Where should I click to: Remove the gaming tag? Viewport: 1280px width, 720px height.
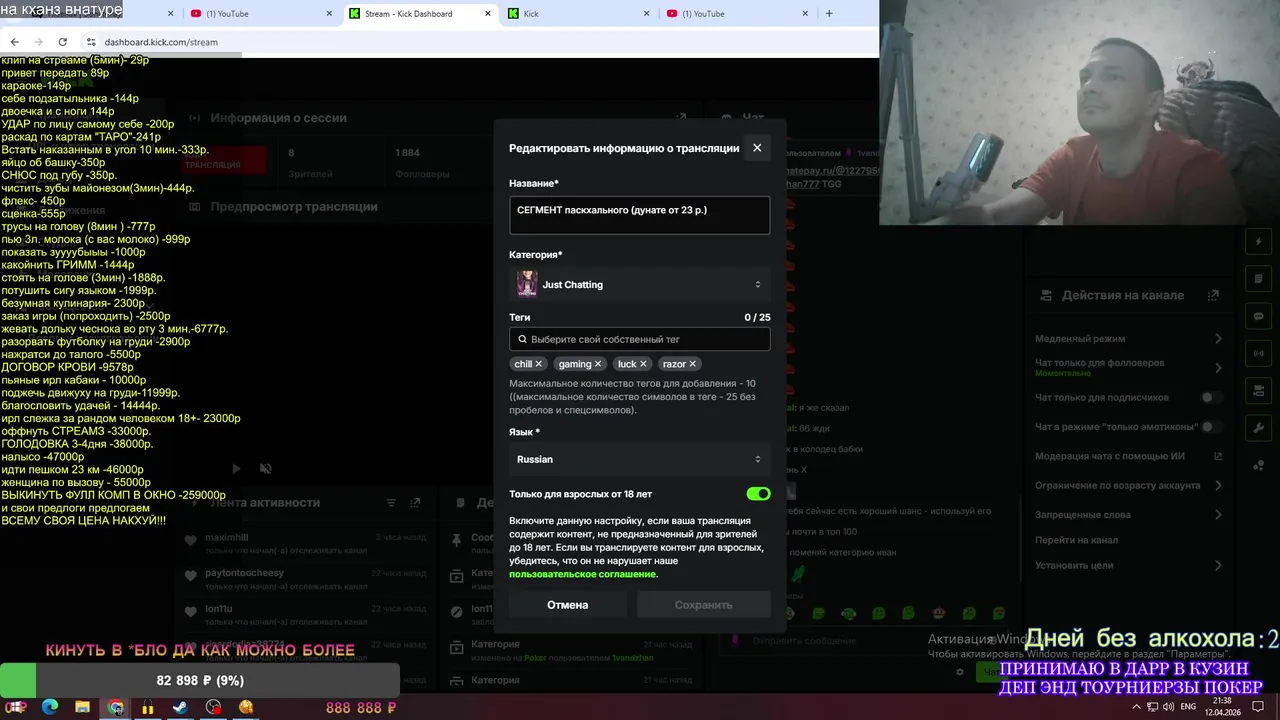(x=598, y=364)
